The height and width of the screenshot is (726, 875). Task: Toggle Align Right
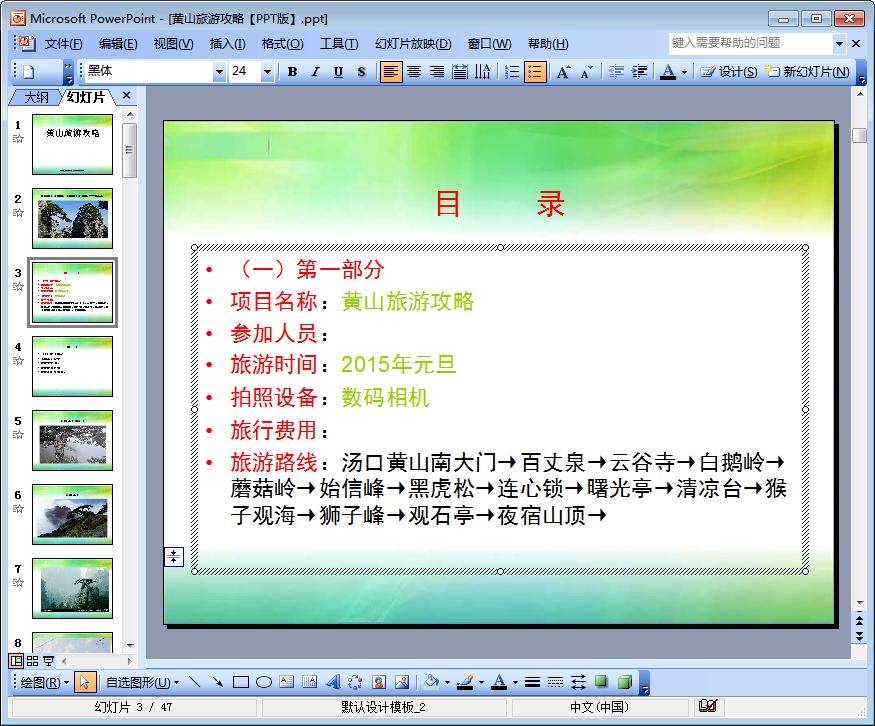click(x=436, y=72)
